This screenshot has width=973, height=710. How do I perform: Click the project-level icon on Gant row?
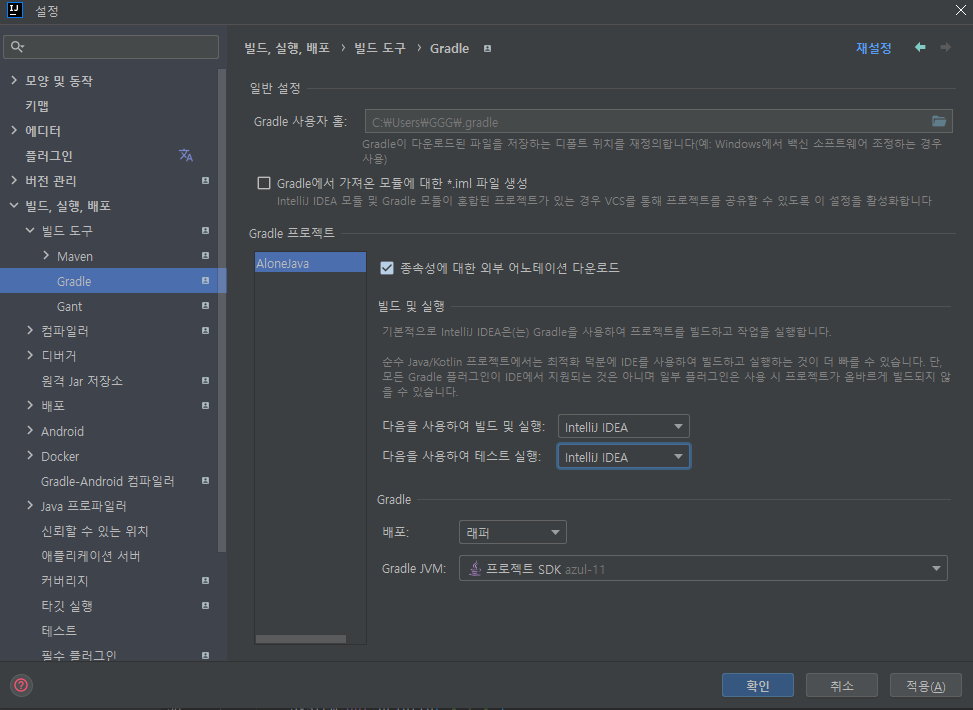[x=205, y=305]
